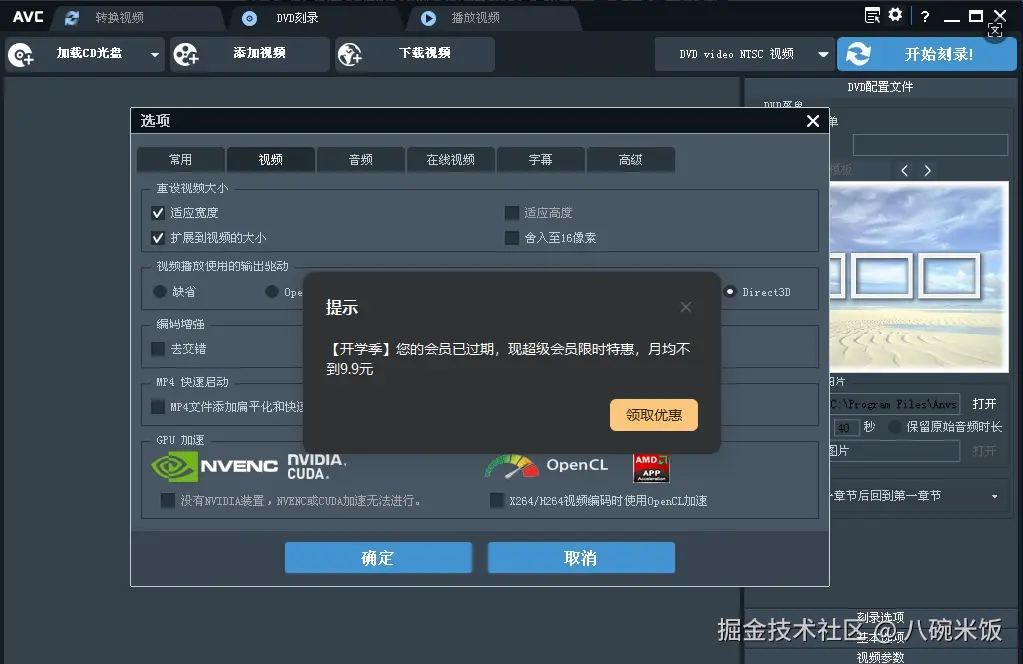Viewport: 1023px width, 664px height.
Task: Open the task list icon in title bar
Action: pyautogui.click(x=872, y=15)
